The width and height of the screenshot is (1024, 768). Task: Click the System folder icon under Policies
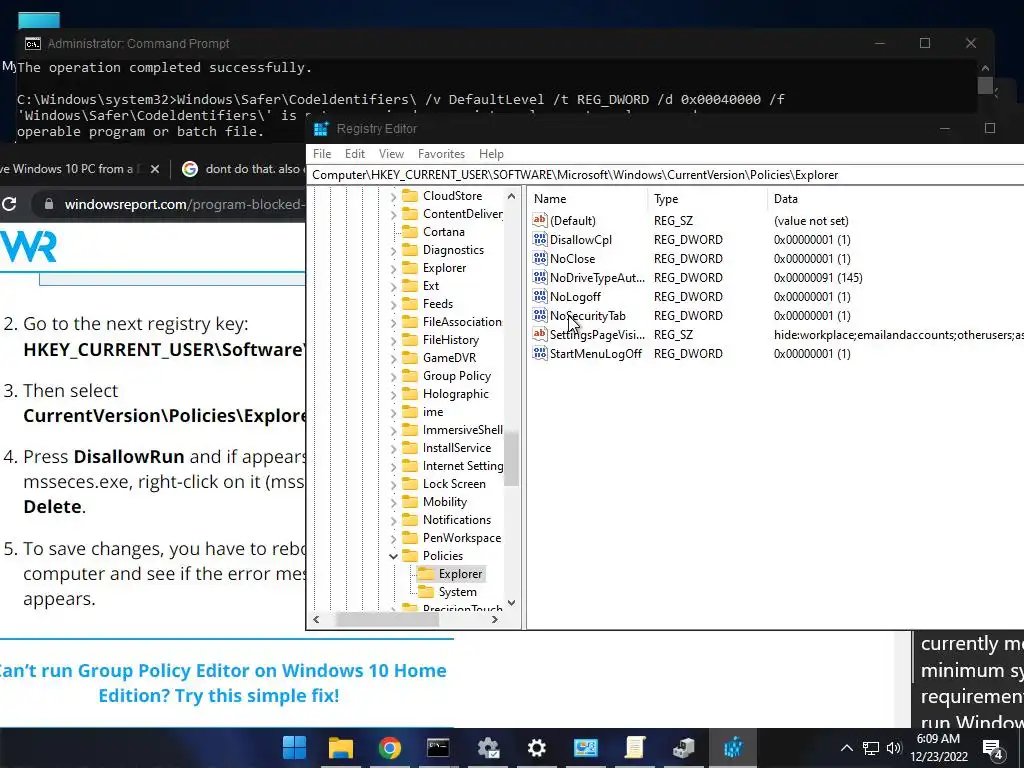426,592
